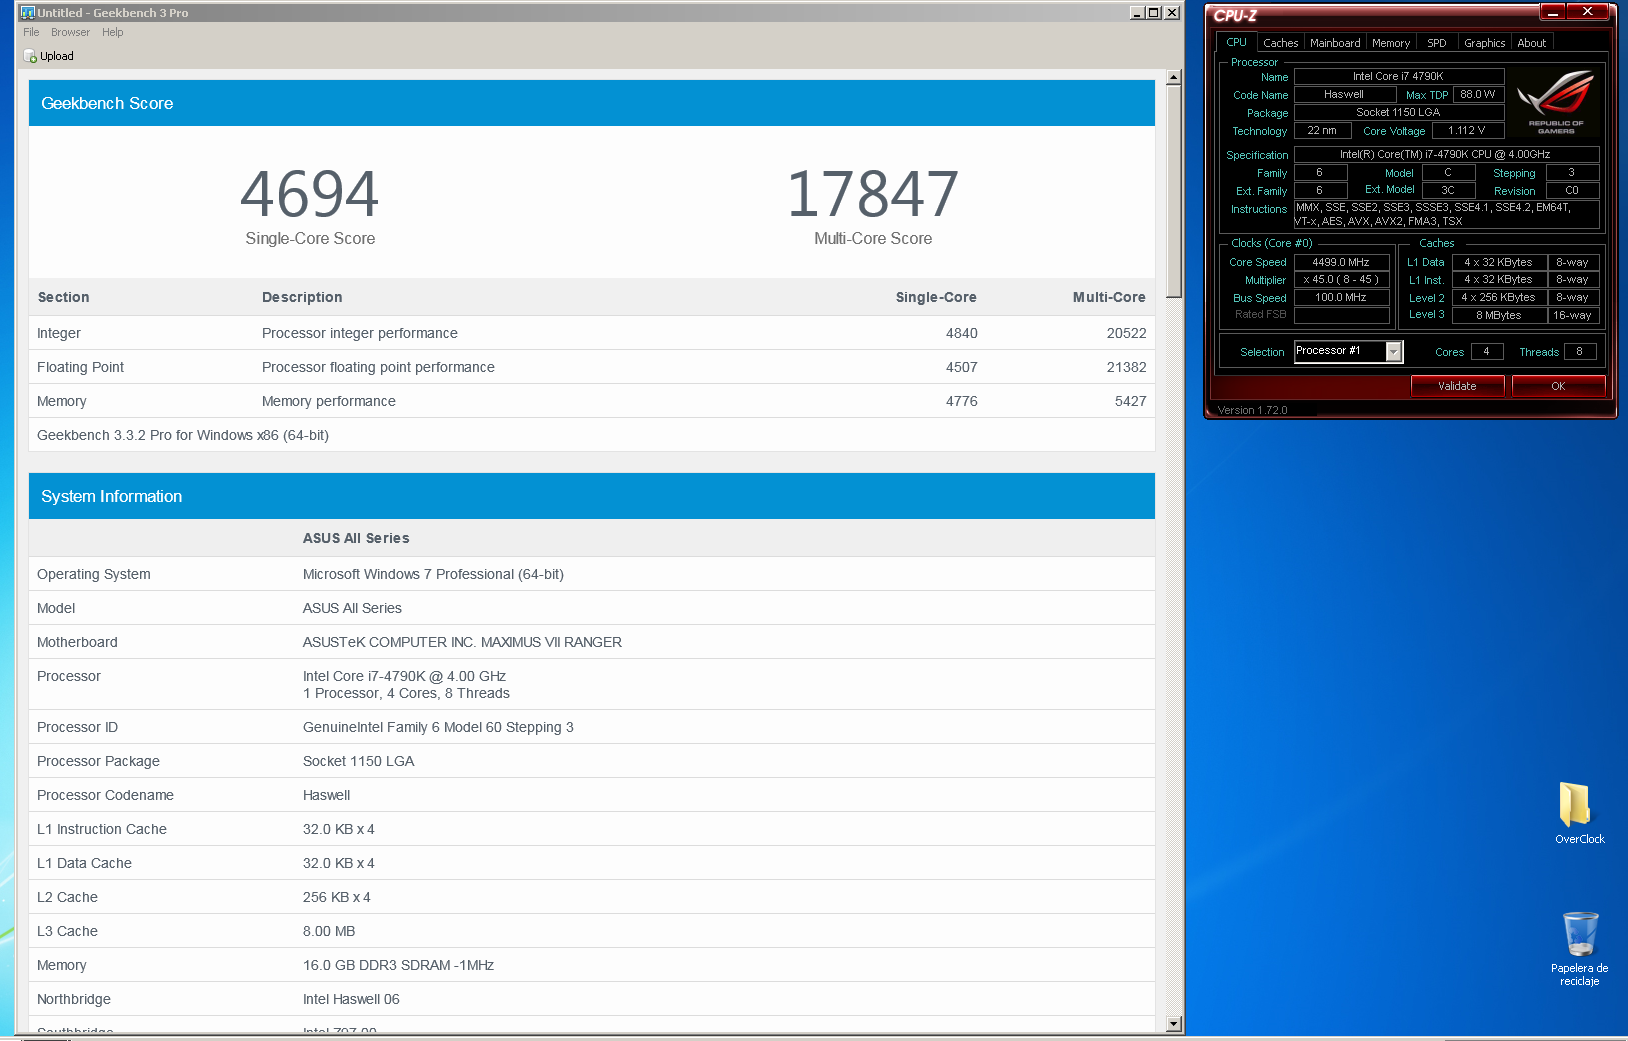
Task: Click the Upload toolbar icon in Geekbench
Action: tap(30, 57)
